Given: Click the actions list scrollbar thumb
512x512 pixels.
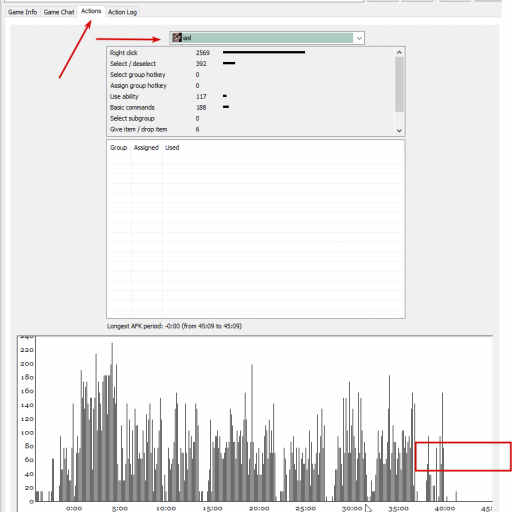Looking at the screenshot, I should [x=399, y=84].
